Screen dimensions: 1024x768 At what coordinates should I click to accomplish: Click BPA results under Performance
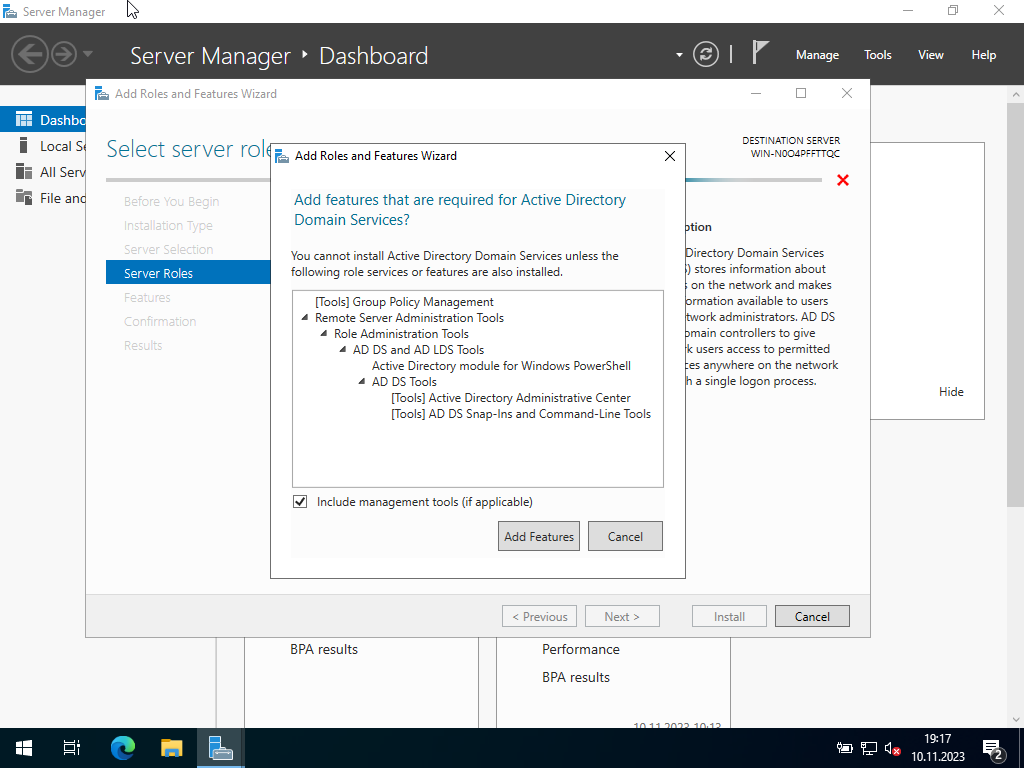pos(576,677)
